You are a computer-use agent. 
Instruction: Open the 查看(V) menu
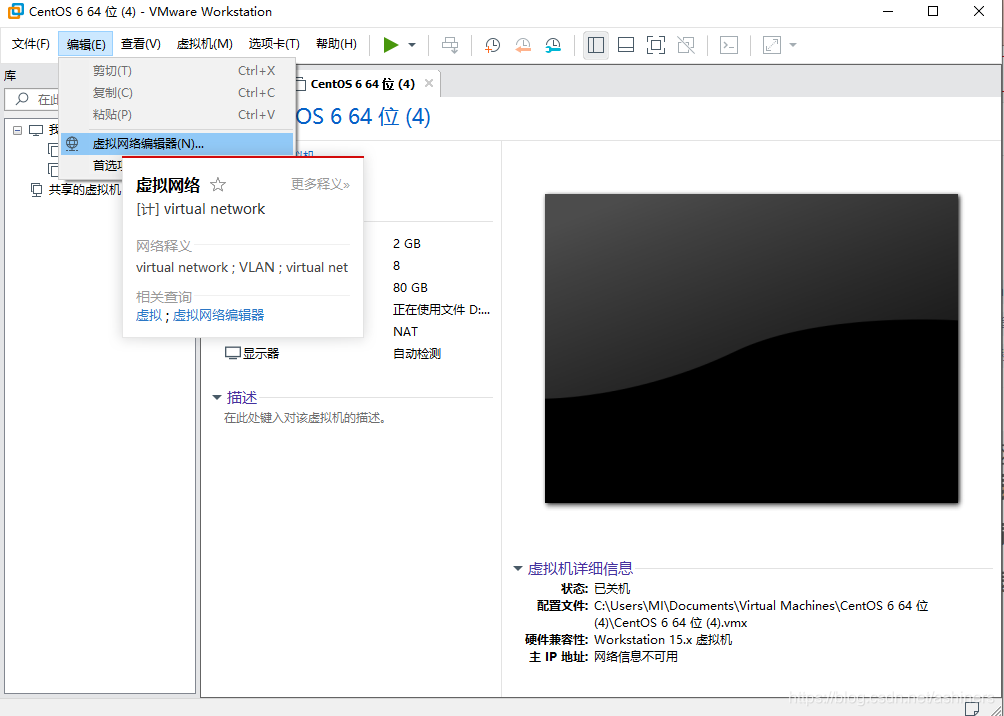point(141,44)
